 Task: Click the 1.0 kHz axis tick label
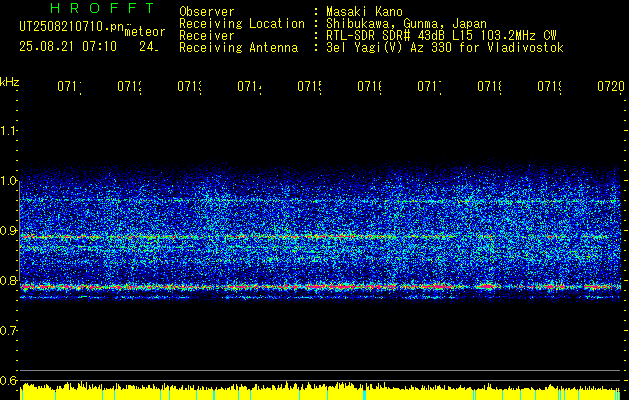coord(8,181)
